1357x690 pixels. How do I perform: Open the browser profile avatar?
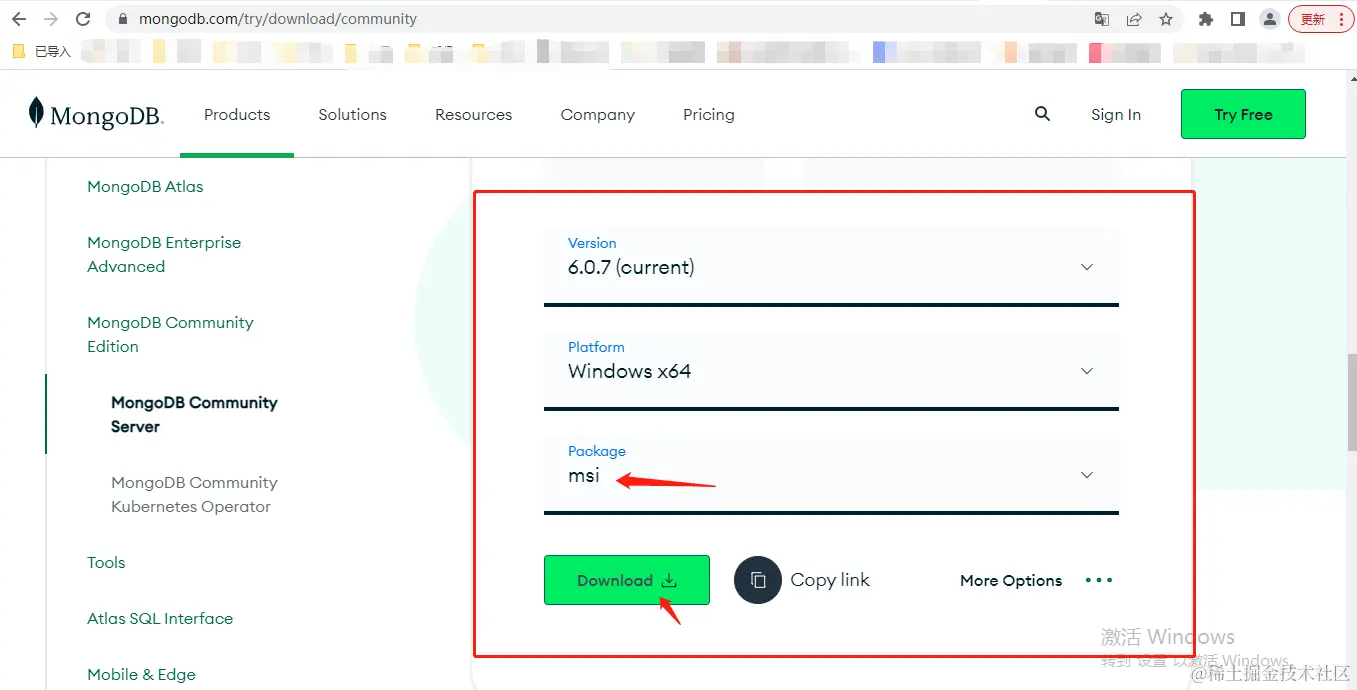(x=1270, y=19)
